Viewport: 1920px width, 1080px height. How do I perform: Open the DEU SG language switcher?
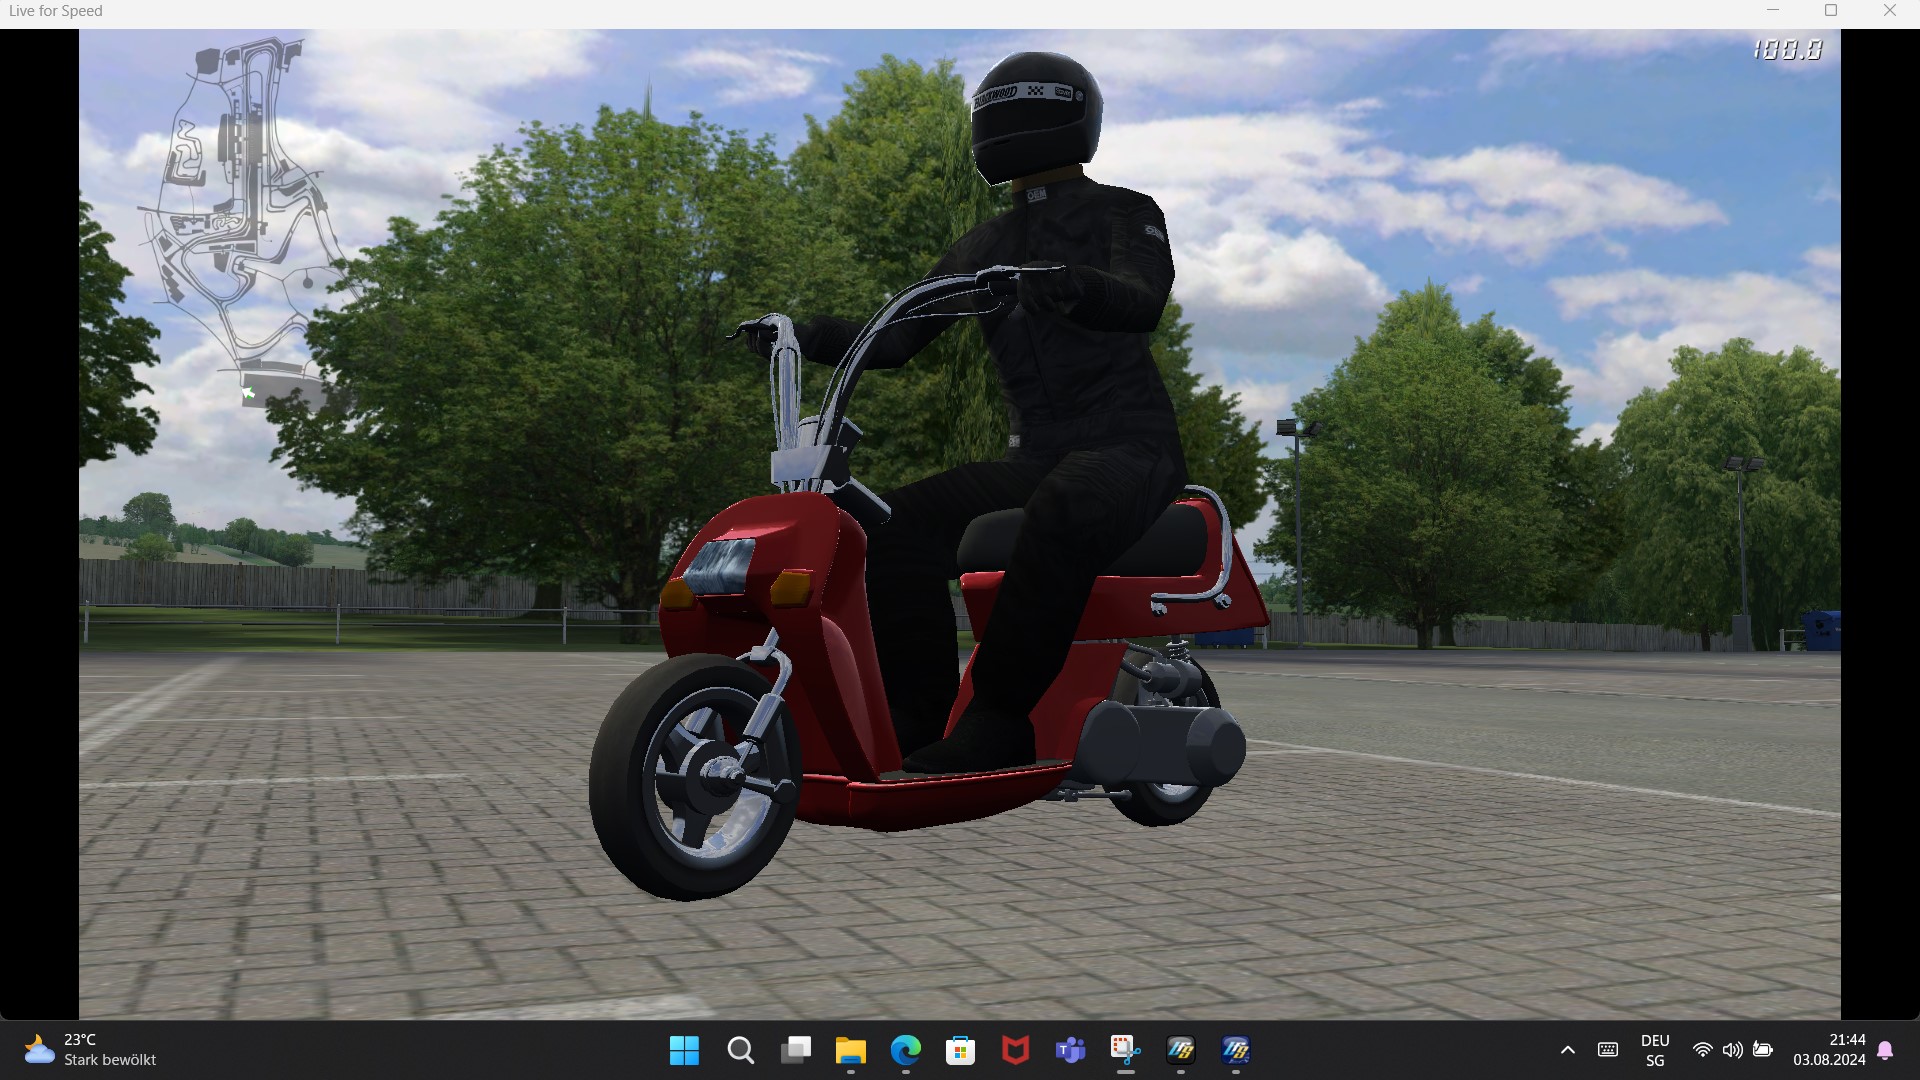pyautogui.click(x=1655, y=1050)
